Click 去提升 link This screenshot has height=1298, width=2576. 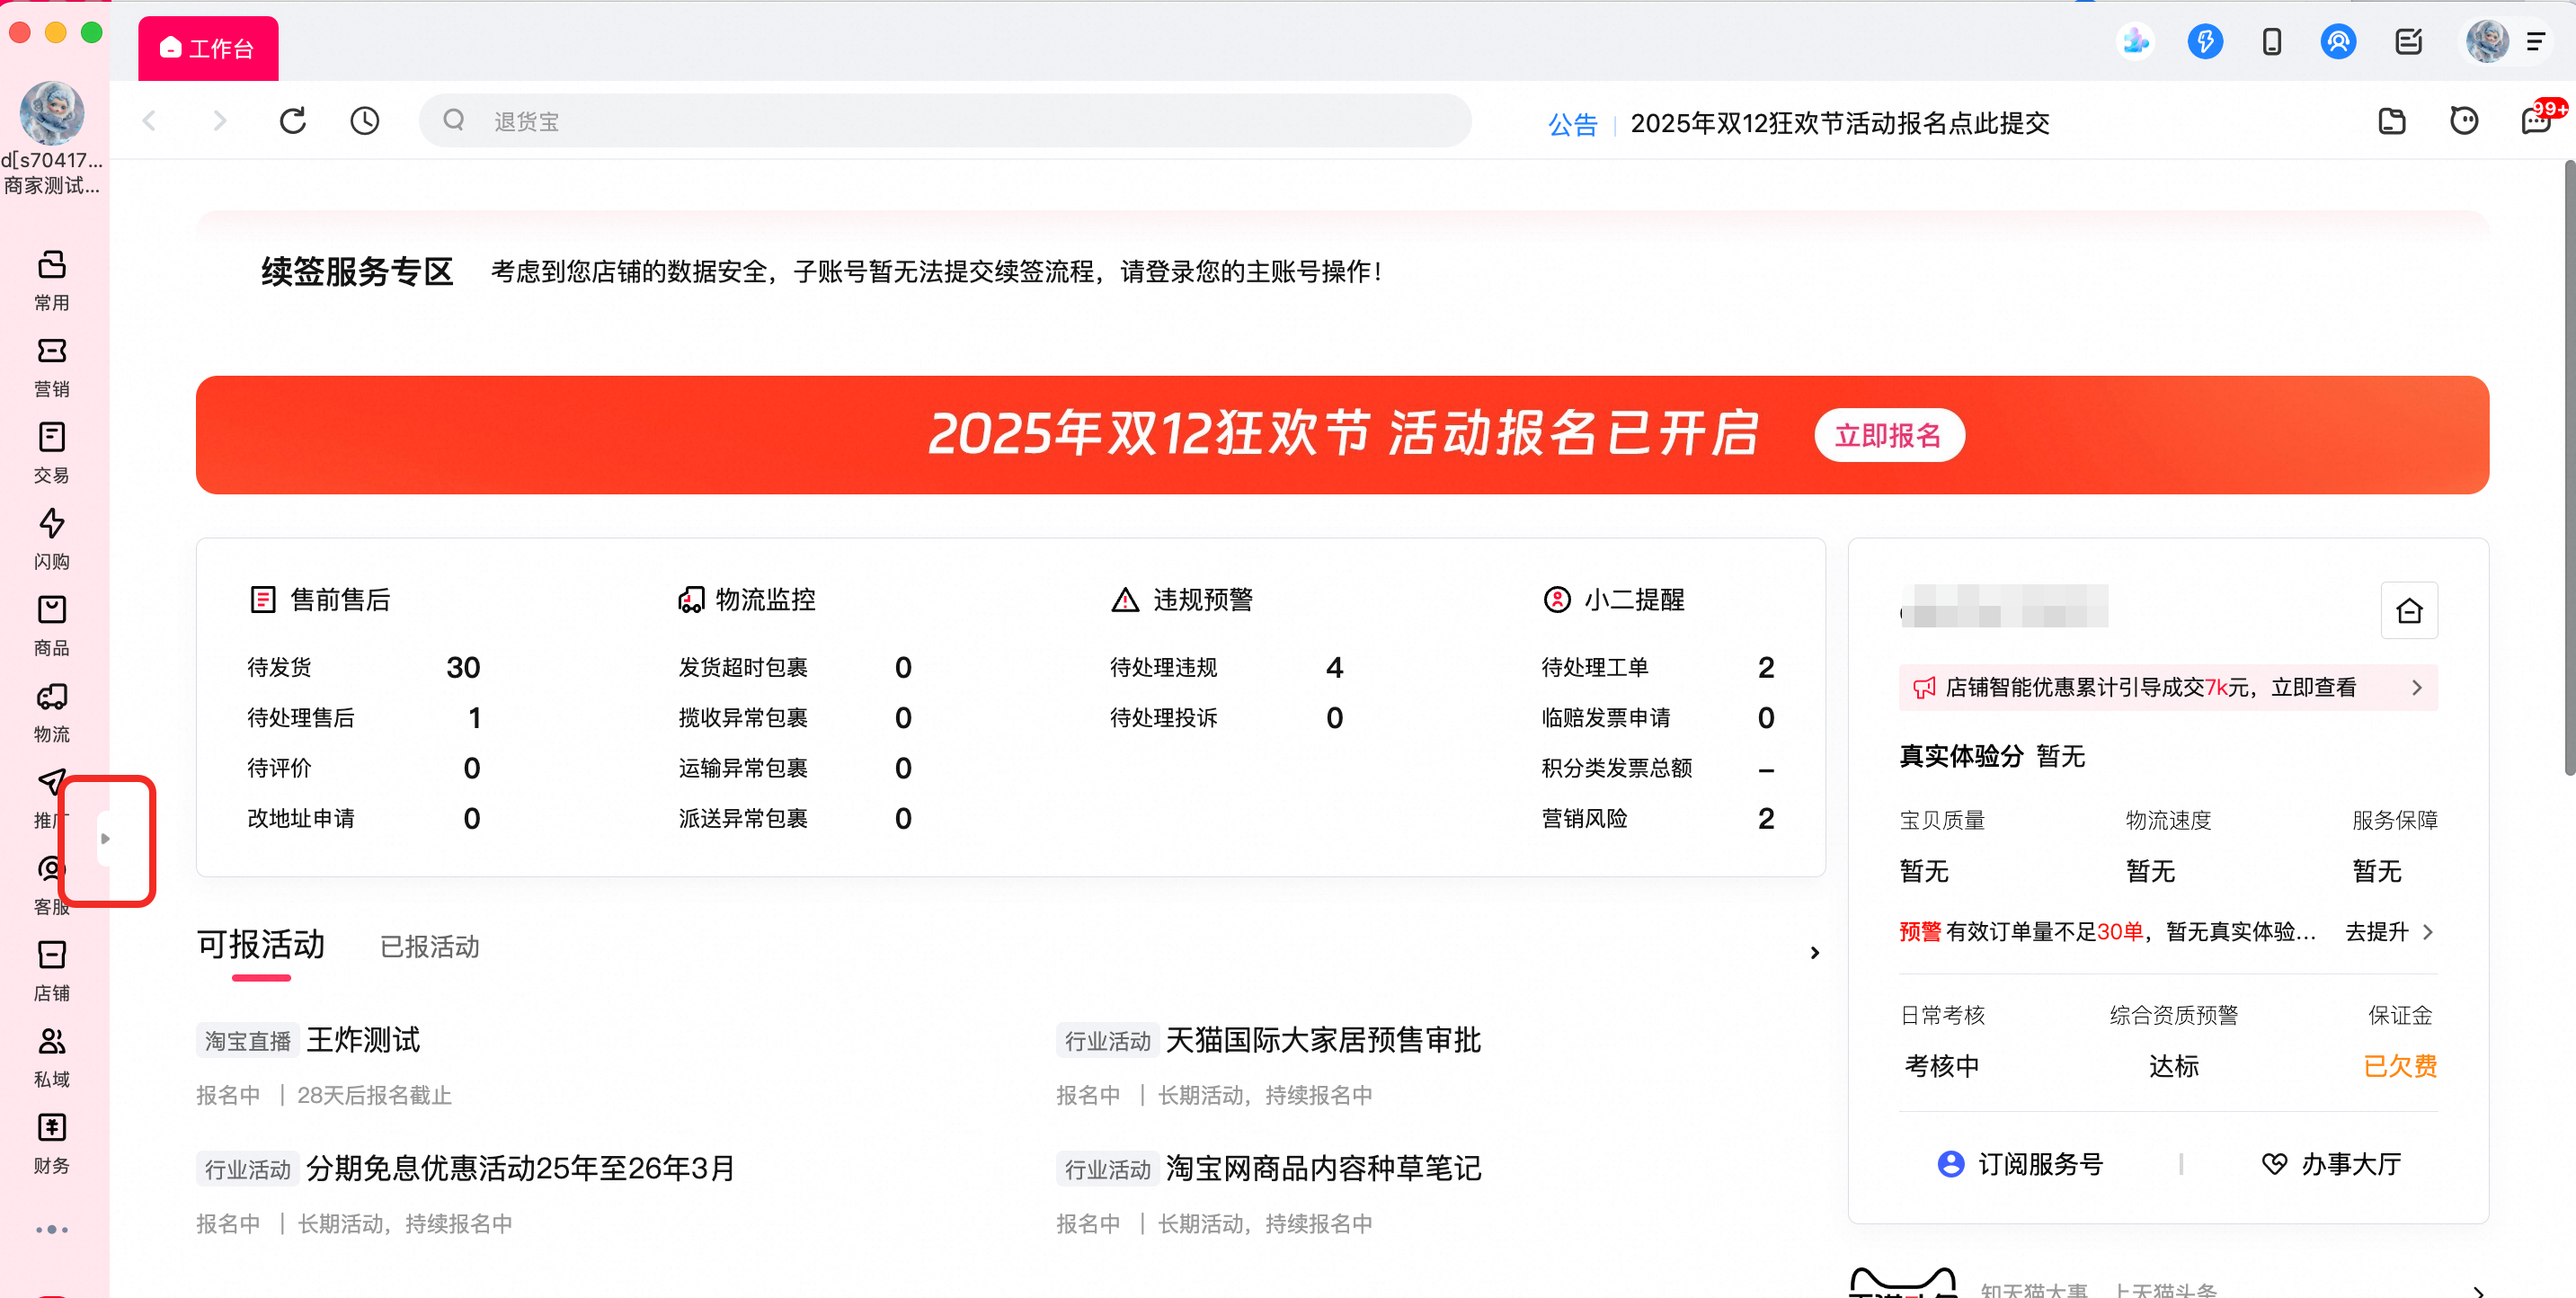point(2389,932)
